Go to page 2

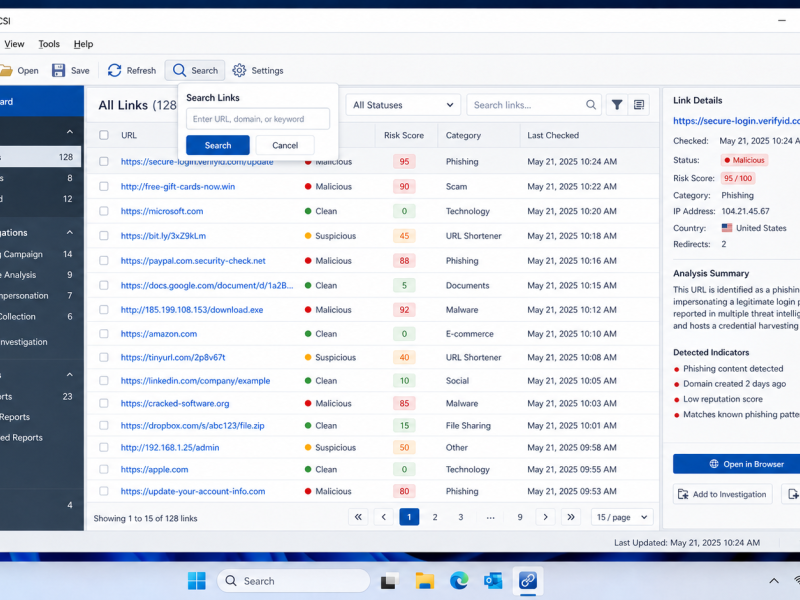pos(435,517)
